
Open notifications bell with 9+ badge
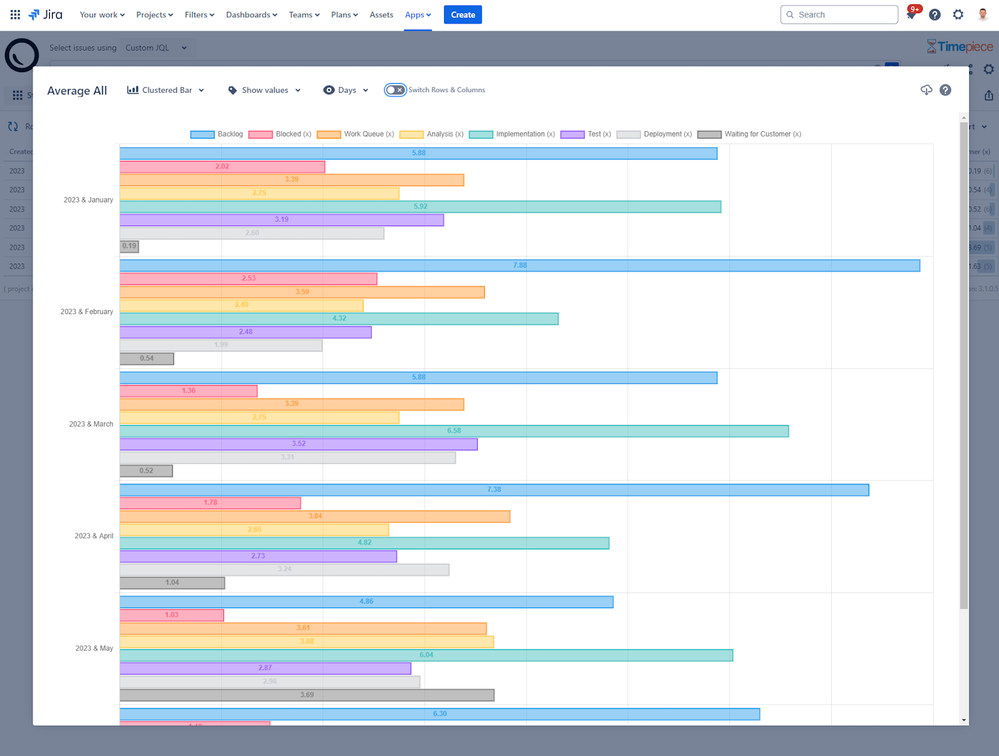[912, 13]
